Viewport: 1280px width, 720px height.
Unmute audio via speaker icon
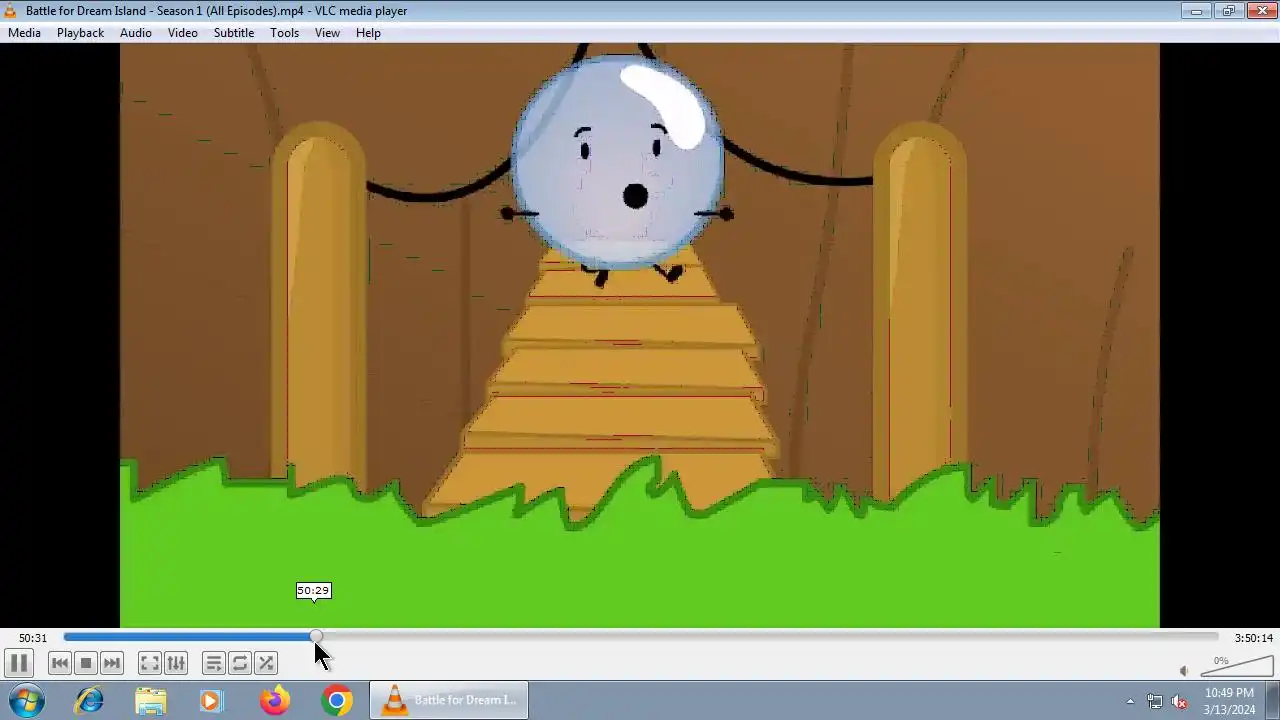pos(1184,671)
